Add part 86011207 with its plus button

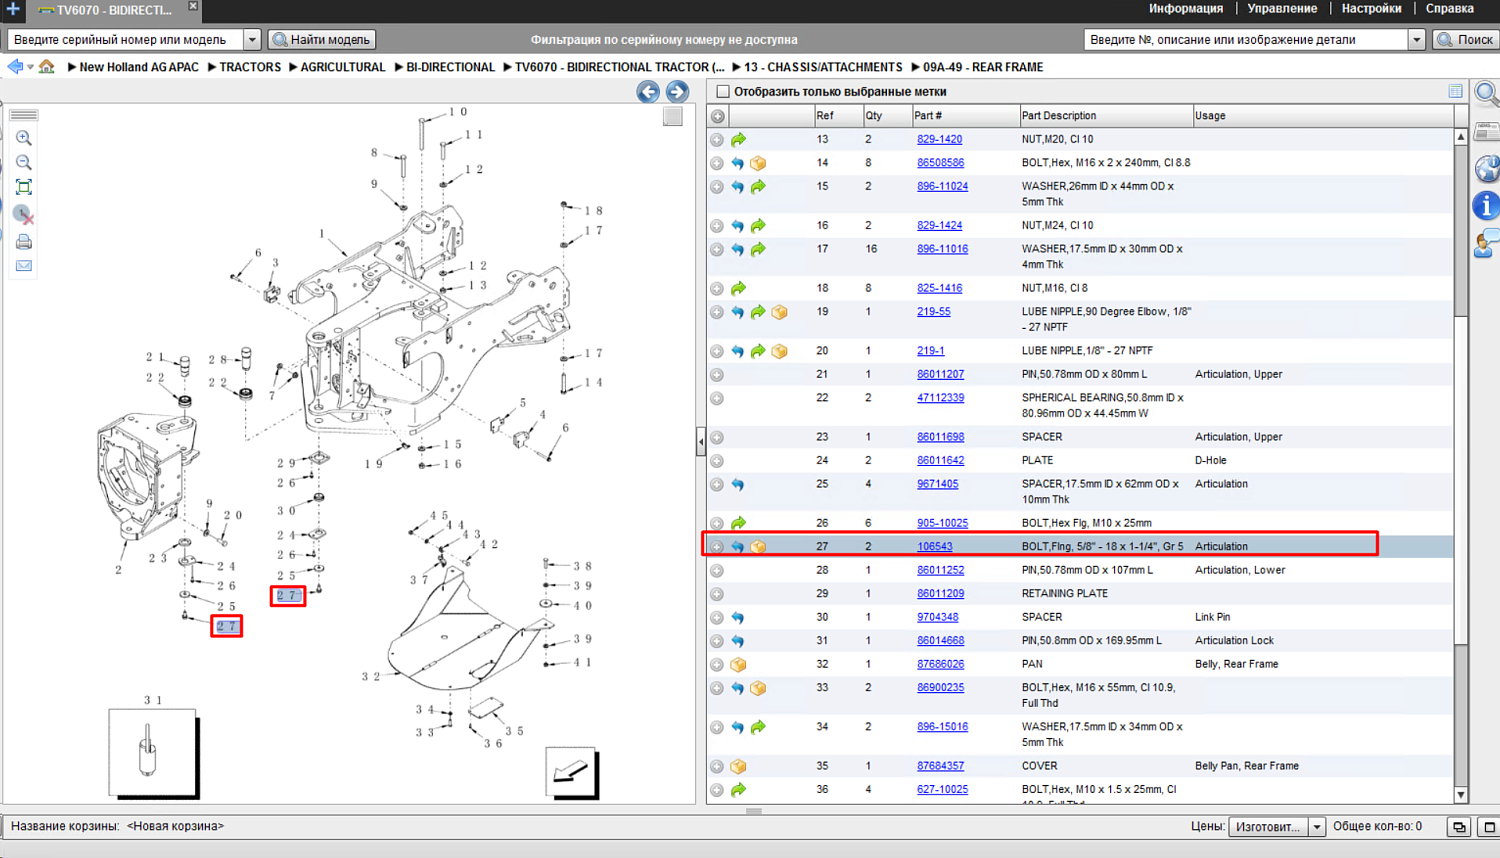(717, 375)
